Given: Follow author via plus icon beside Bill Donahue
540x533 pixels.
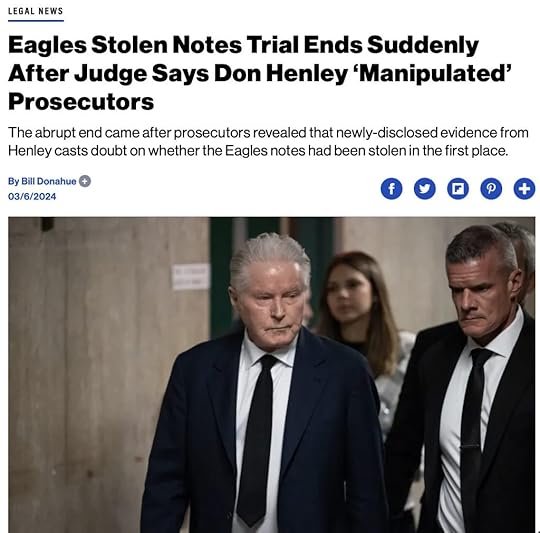Looking at the screenshot, I should coord(85,181).
